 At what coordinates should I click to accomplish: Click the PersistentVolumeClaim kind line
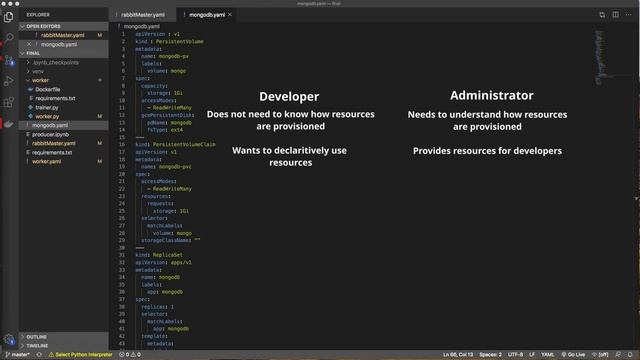[x=176, y=144]
